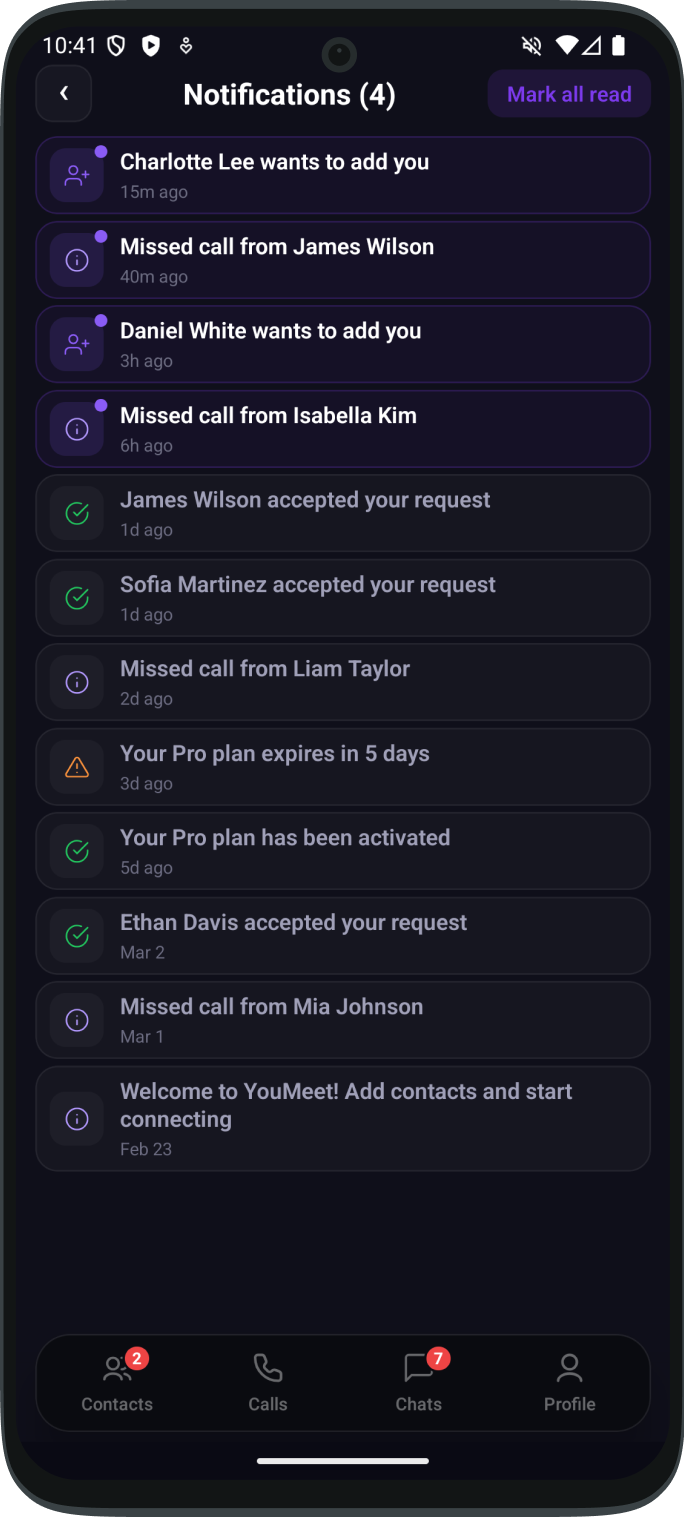This screenshot has height=1517, width=684.
Task: Click the green check icon on Sofia Martinez's notification
Action: [76, 597]
